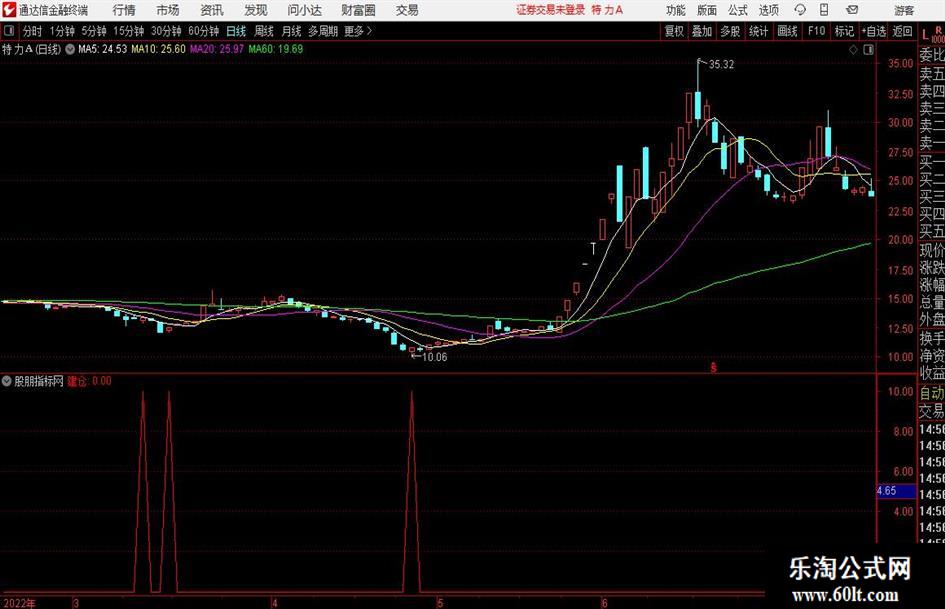Switch to the 月线 monthly tab

coord(292,31)
